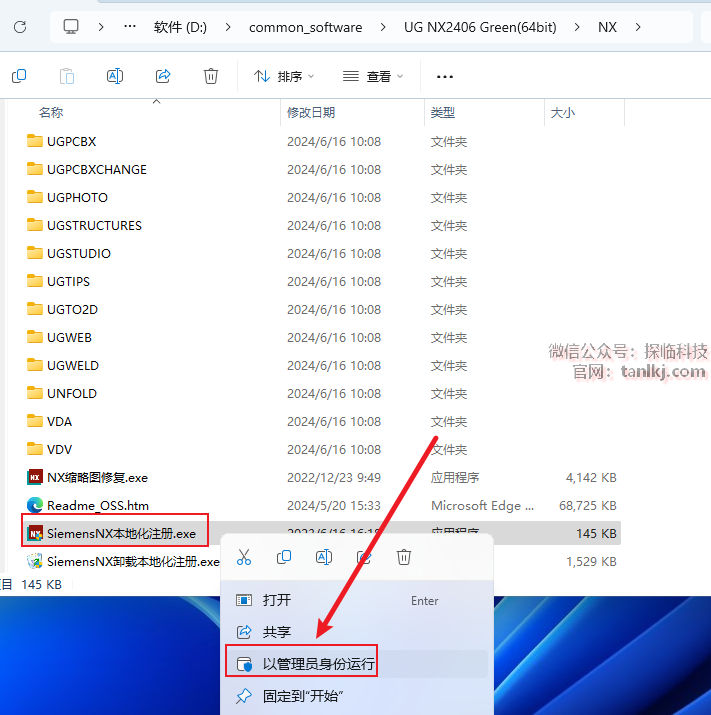Sort by 大小 column header
The image size is (711, 715).
pyautogui.click(x=562, y=112)
